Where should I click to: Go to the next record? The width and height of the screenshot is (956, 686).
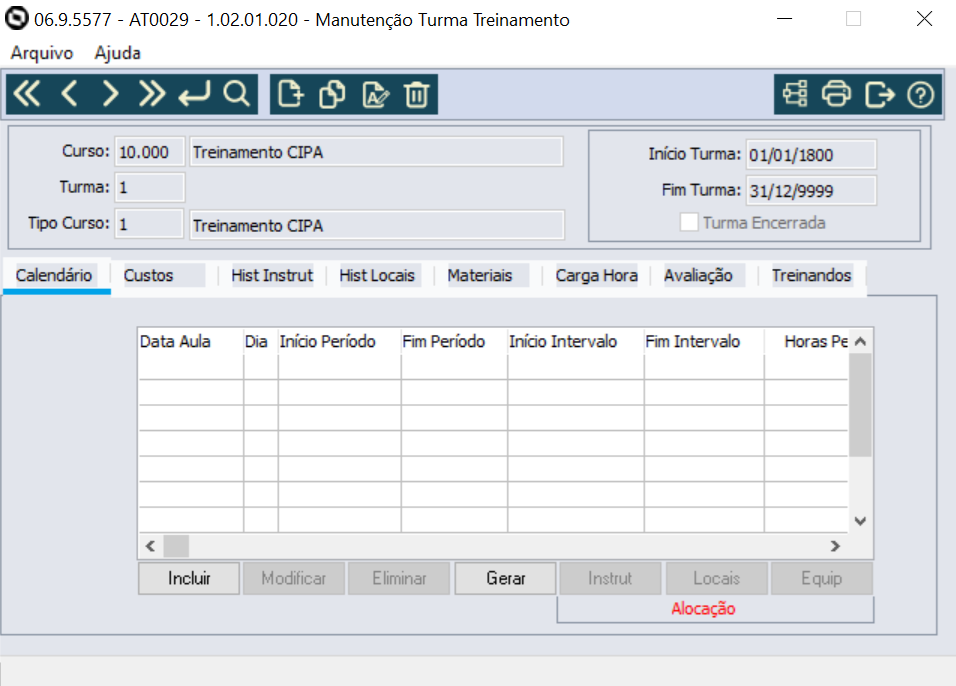[110, 93]
